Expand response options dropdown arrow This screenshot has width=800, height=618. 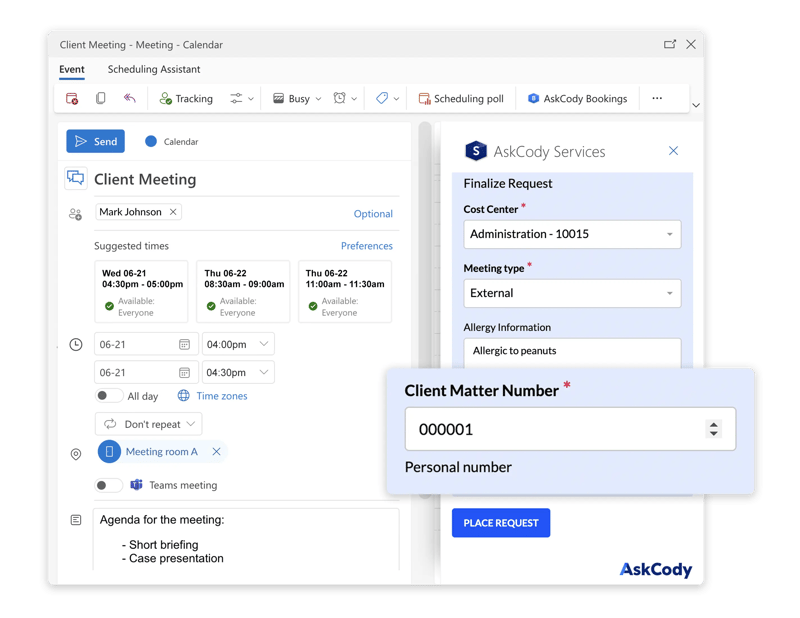(251, 99)
